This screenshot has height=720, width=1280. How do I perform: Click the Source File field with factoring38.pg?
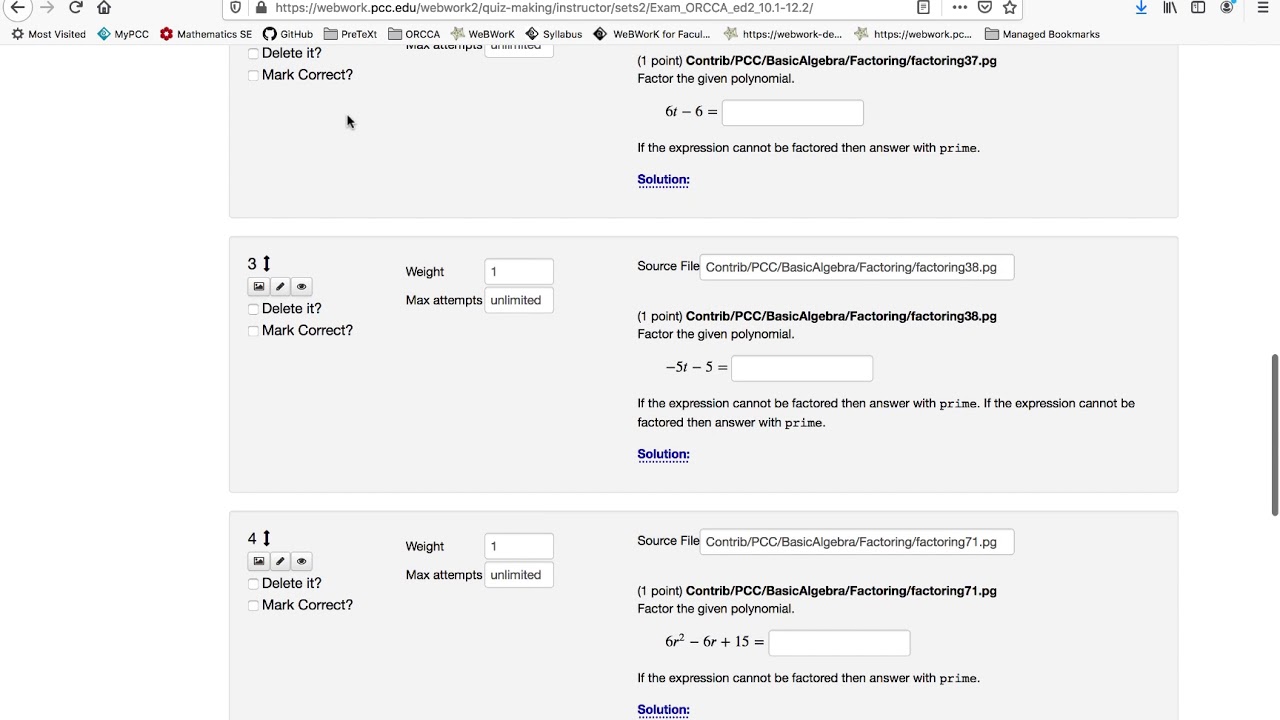[x=857, y=267]
